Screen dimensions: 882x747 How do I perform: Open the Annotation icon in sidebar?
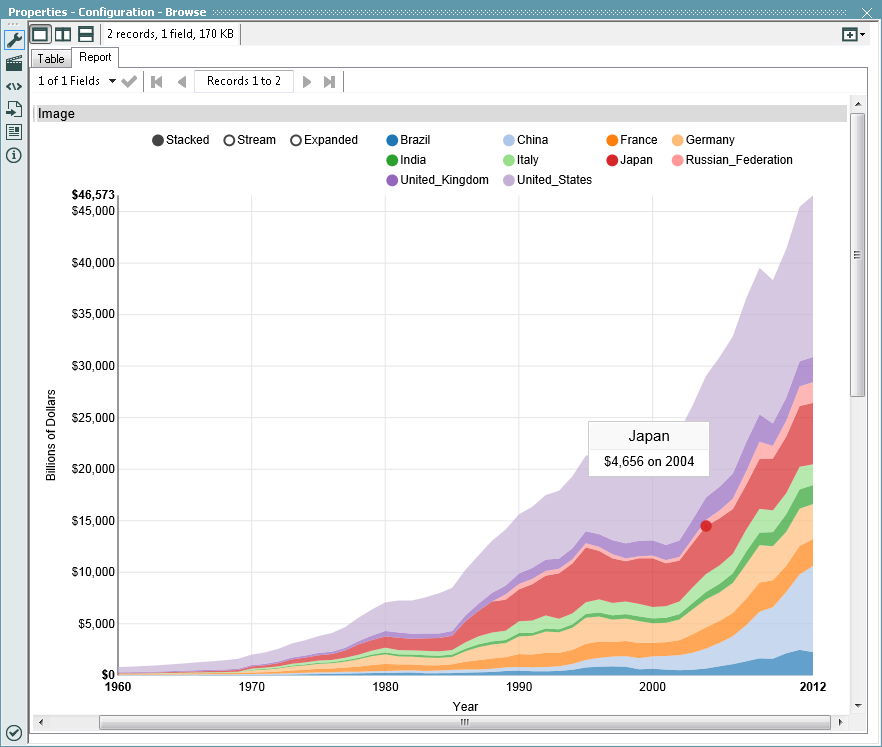[x=14, y=132]
